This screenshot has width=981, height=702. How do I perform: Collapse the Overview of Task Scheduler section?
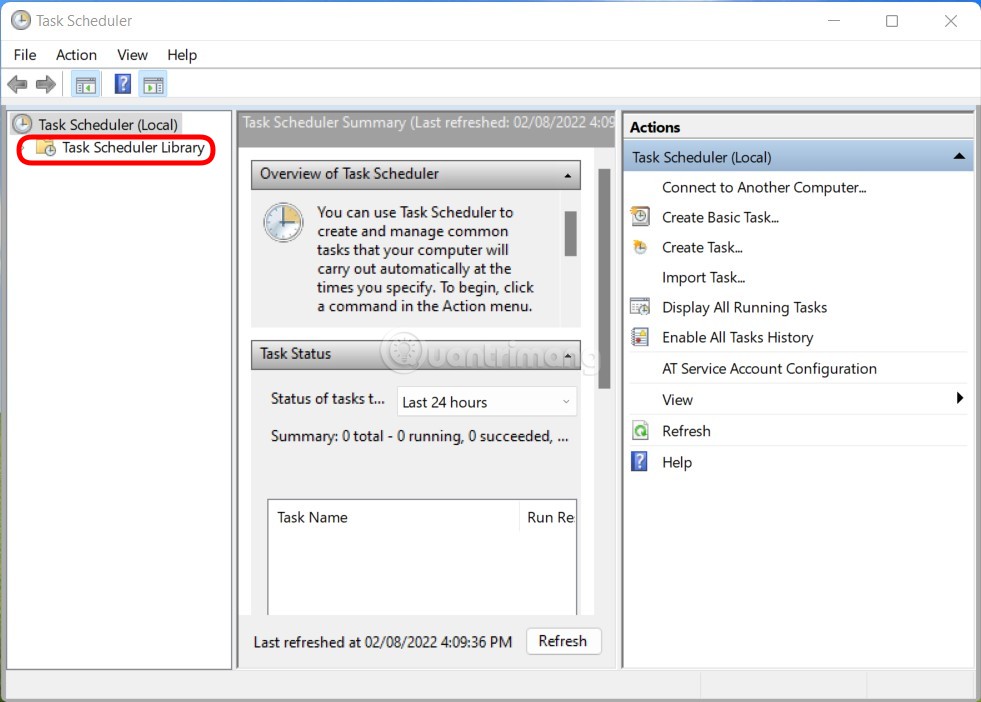(x=566, y=174)
